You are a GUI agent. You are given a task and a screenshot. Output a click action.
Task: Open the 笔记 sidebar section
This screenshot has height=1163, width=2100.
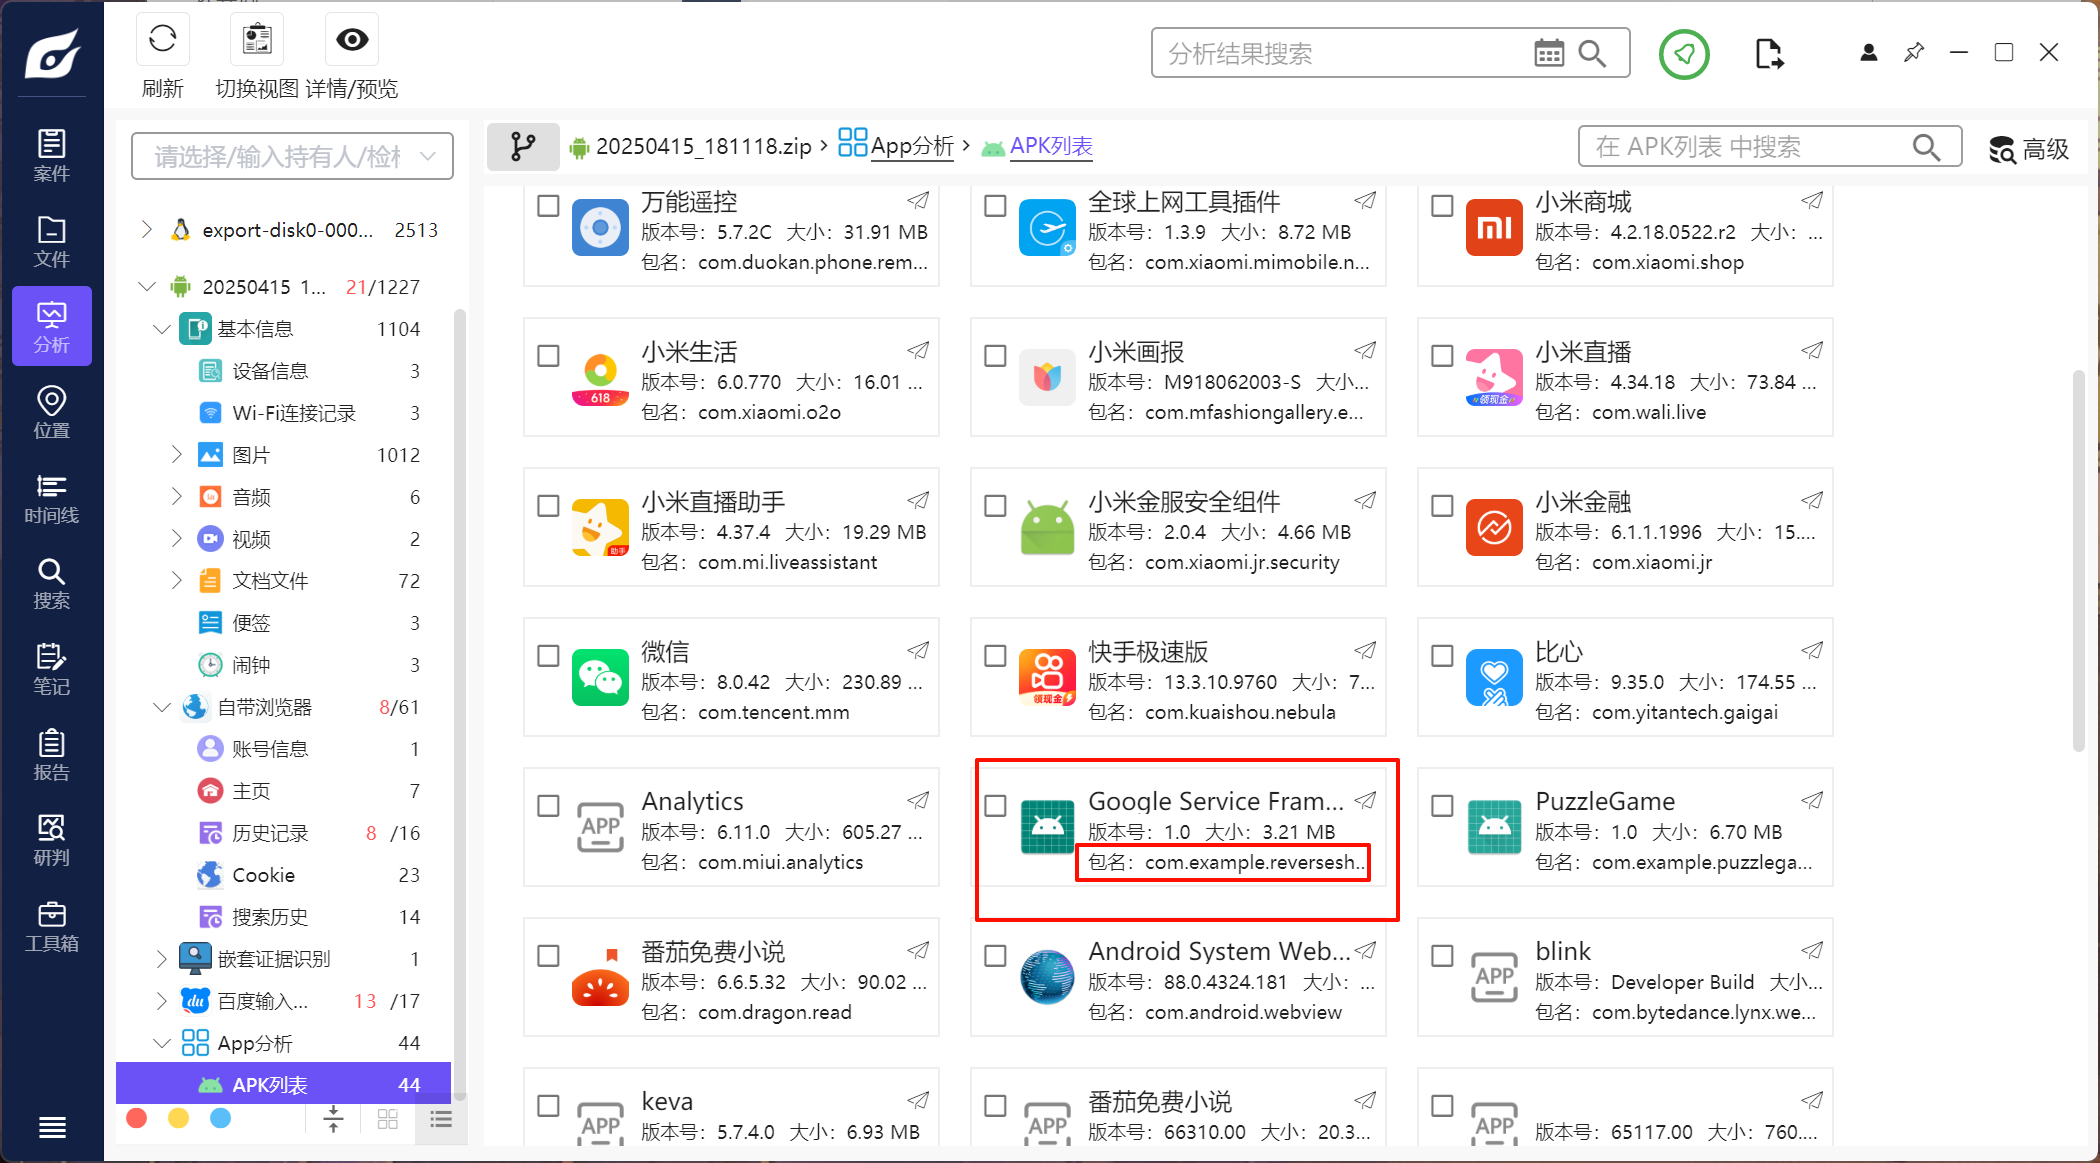(x=52, y=669)
